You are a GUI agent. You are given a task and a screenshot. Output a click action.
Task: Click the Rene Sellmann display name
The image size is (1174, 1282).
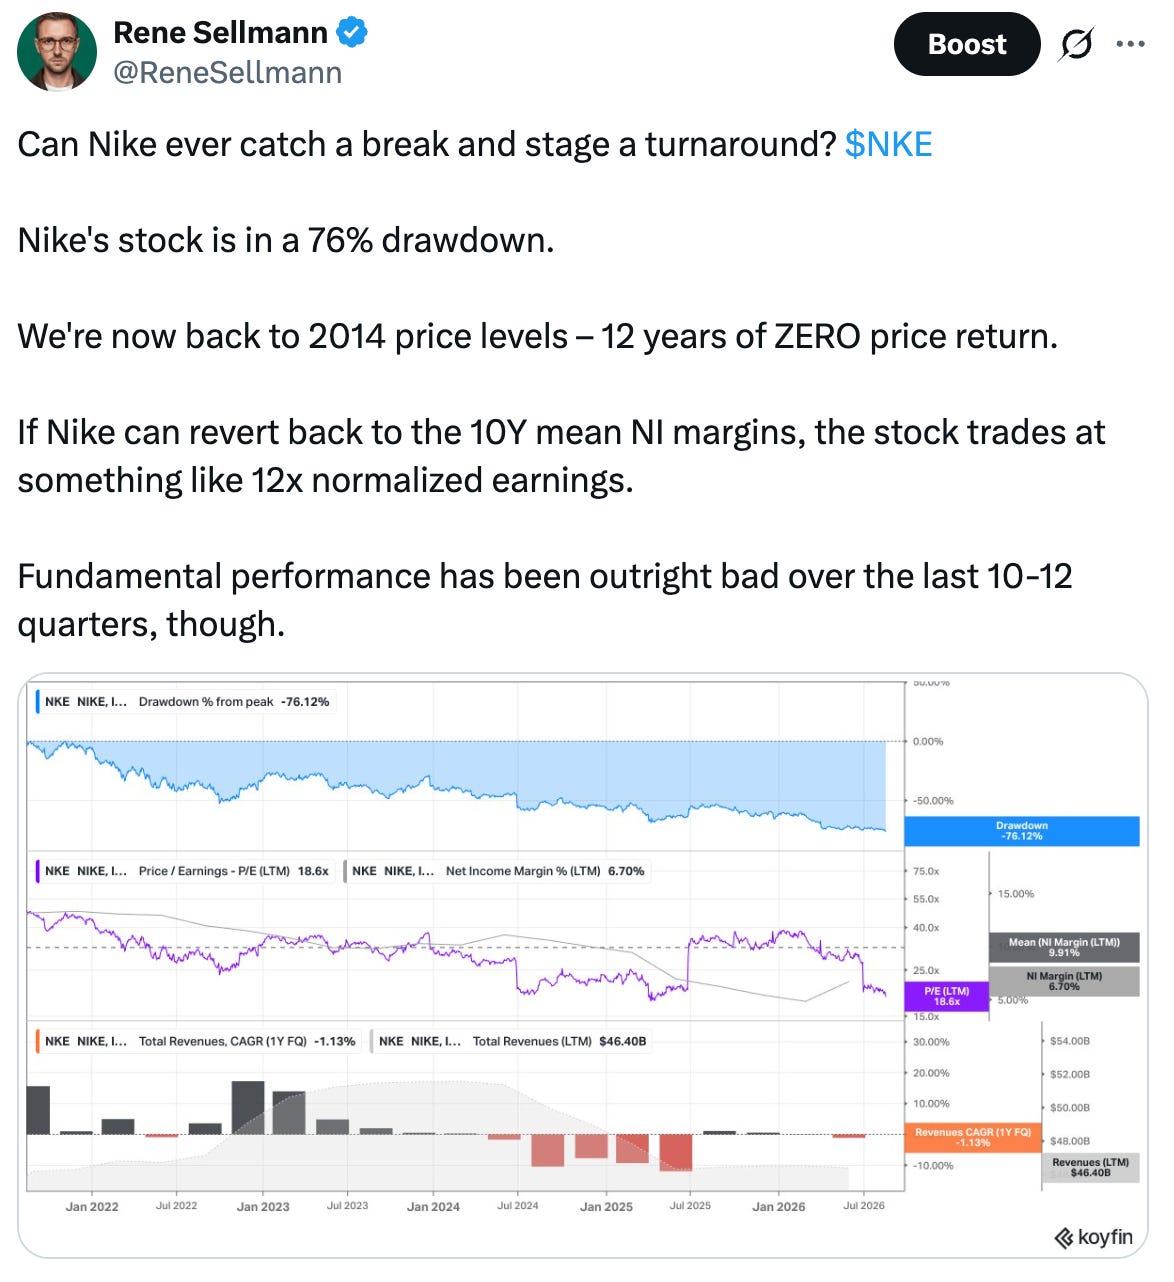pyautogui.click(x=220, y=33)
